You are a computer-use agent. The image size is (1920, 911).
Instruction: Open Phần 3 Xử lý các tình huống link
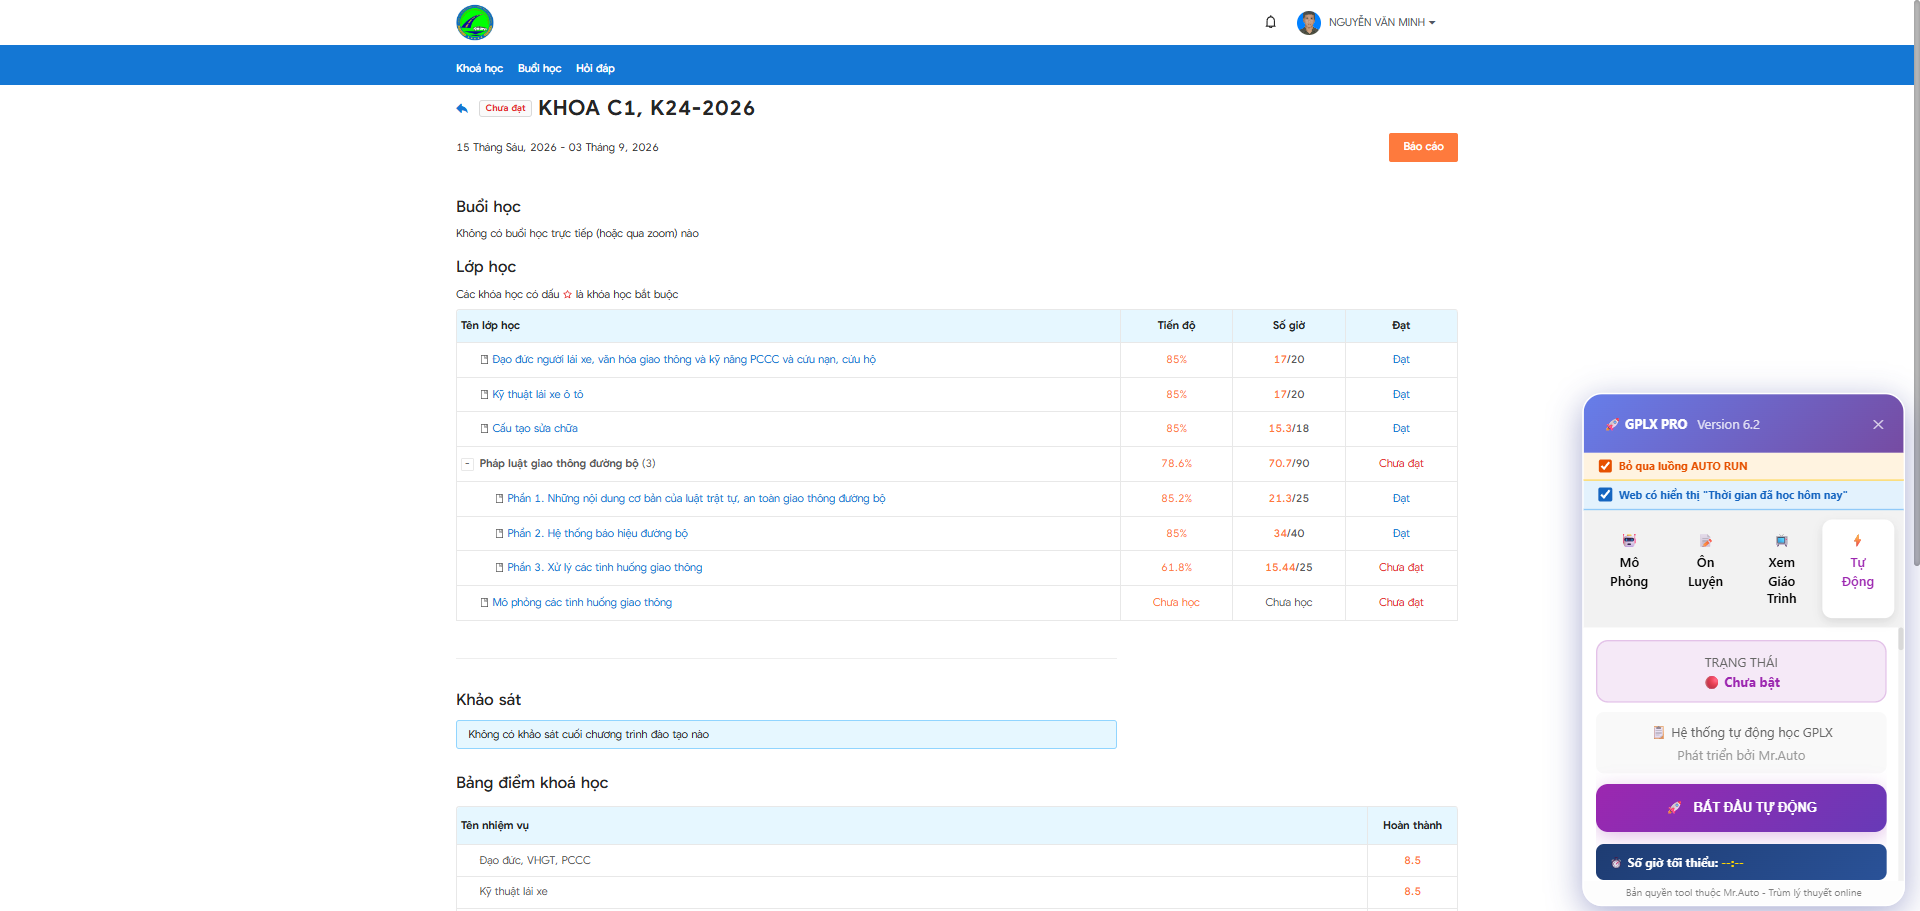pos(604,568)
